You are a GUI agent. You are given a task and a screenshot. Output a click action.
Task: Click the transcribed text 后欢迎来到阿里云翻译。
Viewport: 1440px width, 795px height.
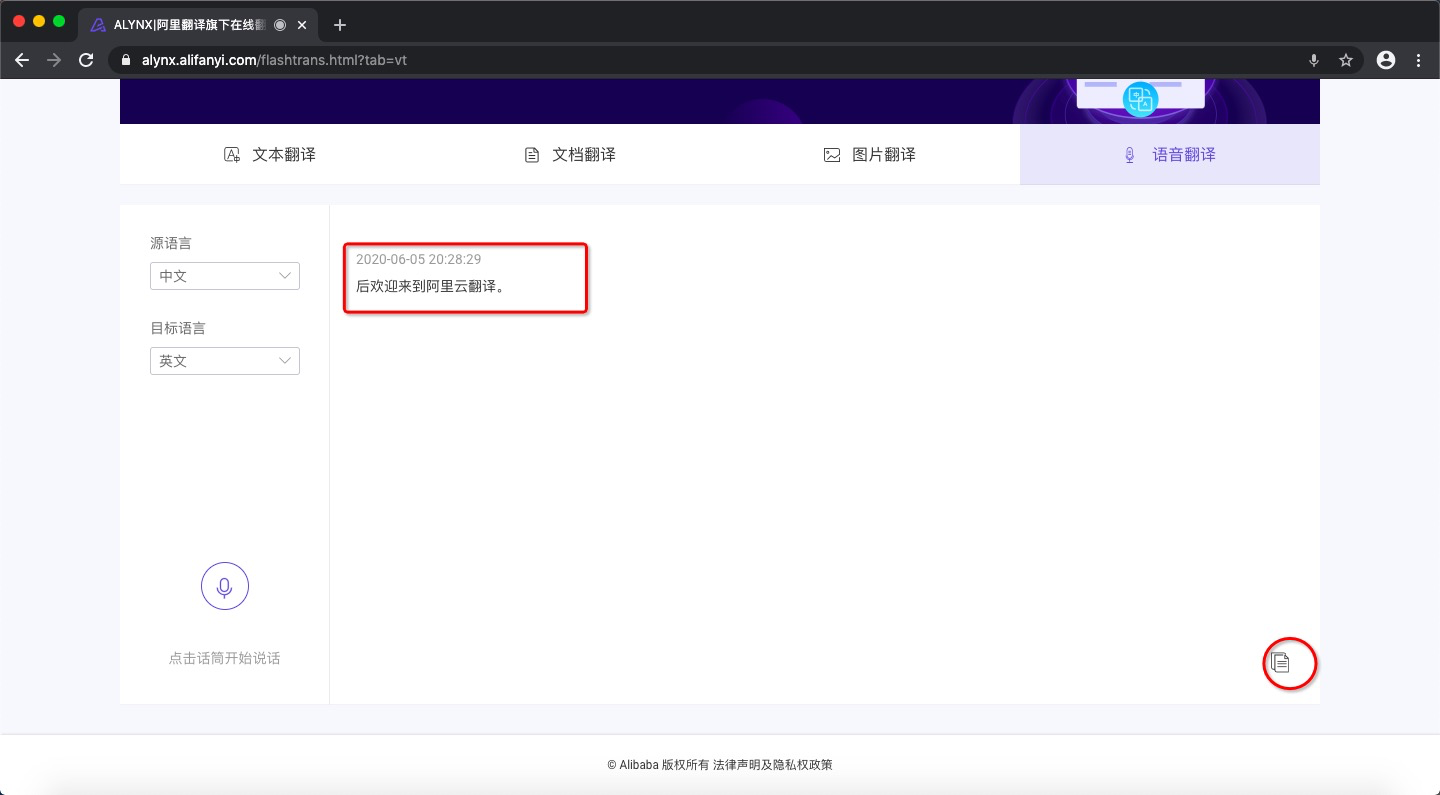pos(431,286)
